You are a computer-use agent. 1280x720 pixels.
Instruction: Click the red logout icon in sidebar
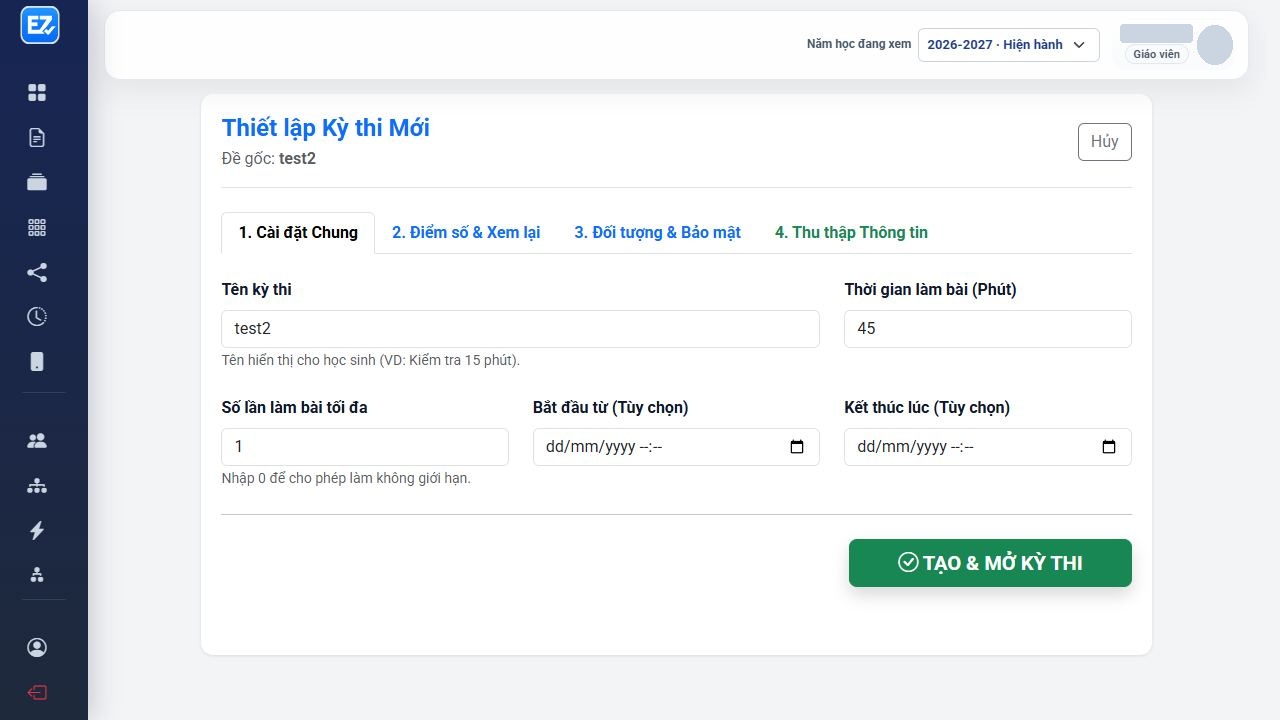[x=37, y=693]
